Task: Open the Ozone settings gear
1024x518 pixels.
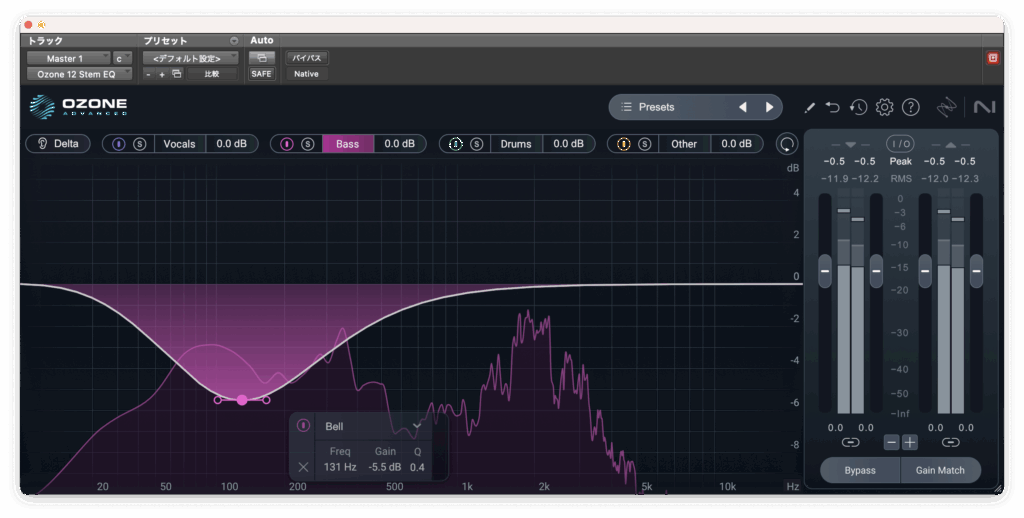Action: [x=884, y=107]
